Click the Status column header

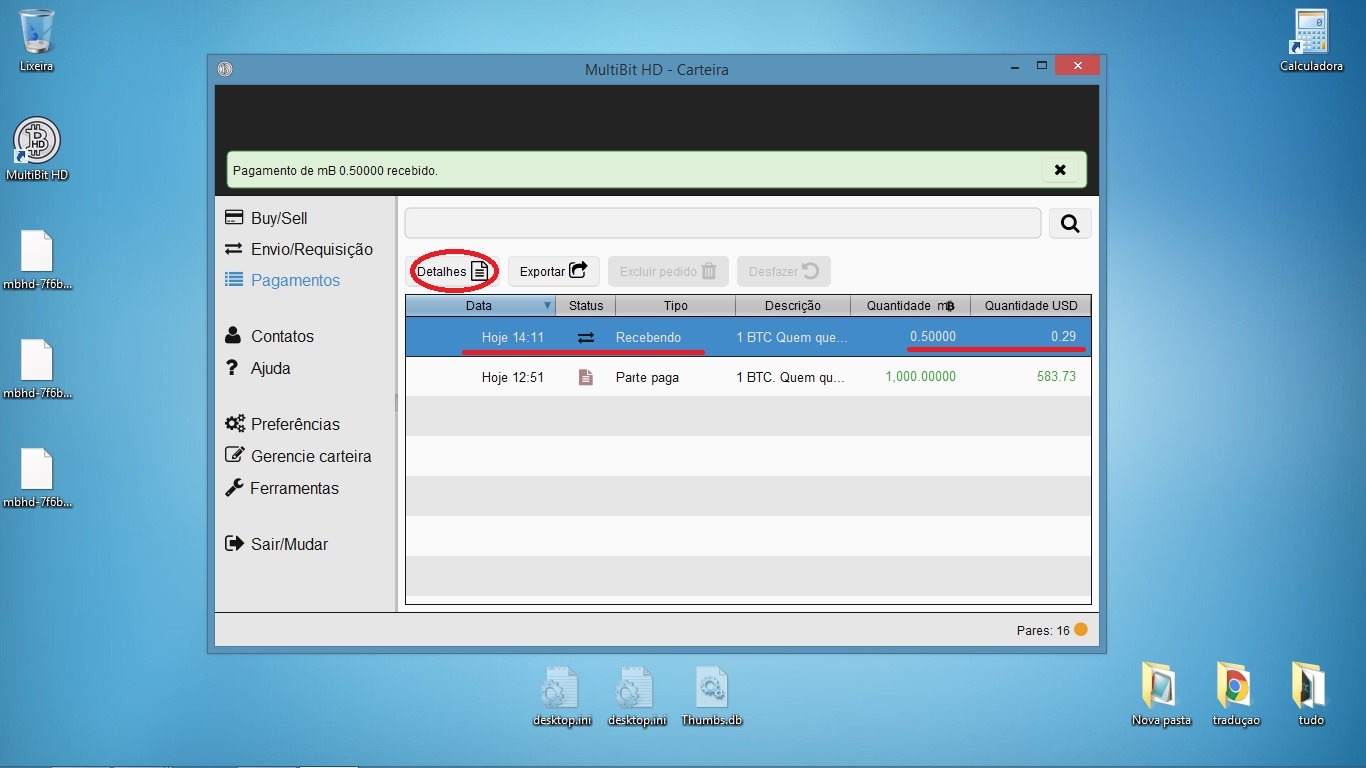coord(586,306)
